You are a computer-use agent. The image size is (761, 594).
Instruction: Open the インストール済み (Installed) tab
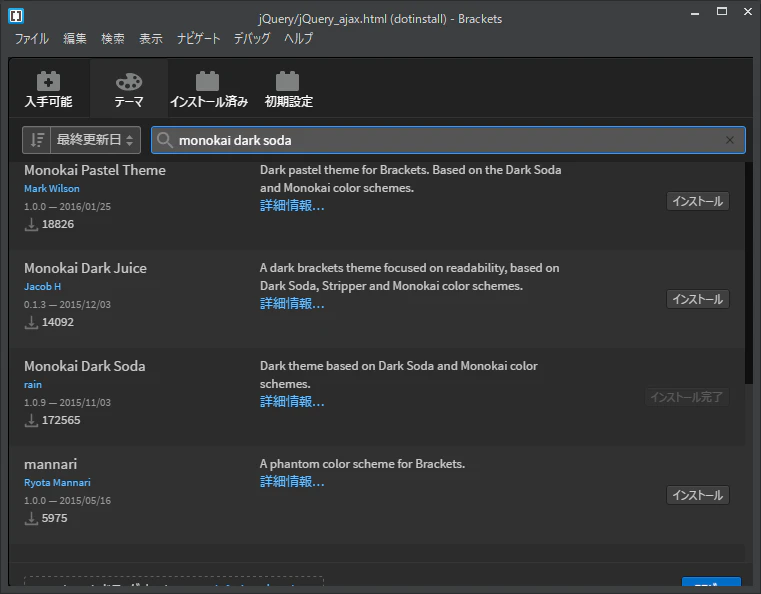209,89
